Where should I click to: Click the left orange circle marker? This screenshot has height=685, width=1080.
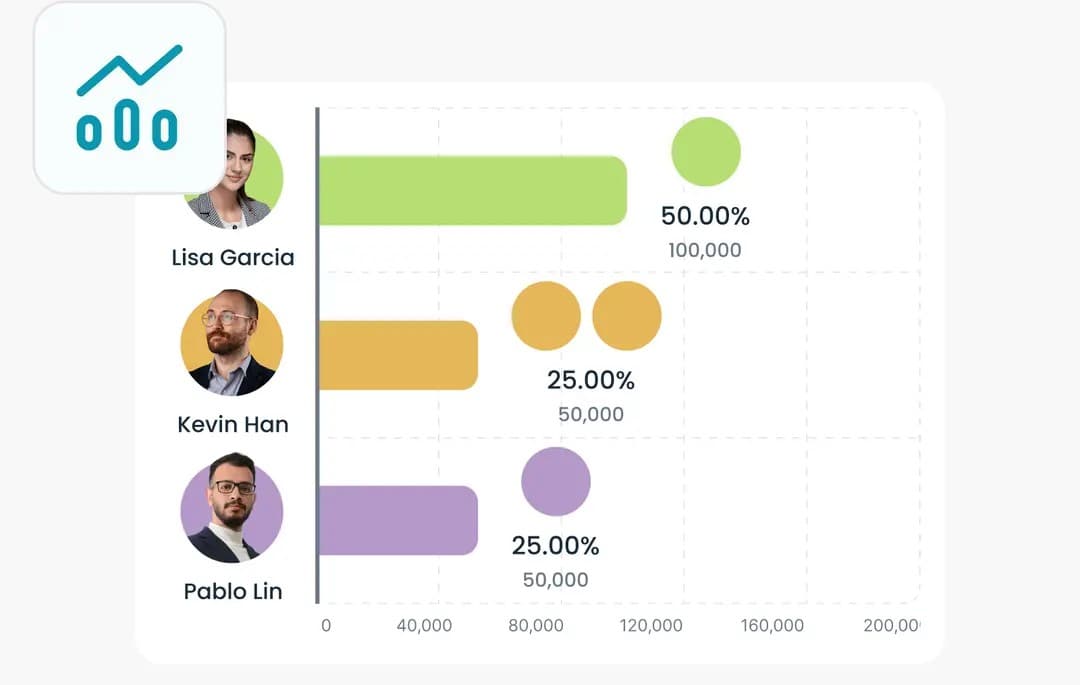546,316
